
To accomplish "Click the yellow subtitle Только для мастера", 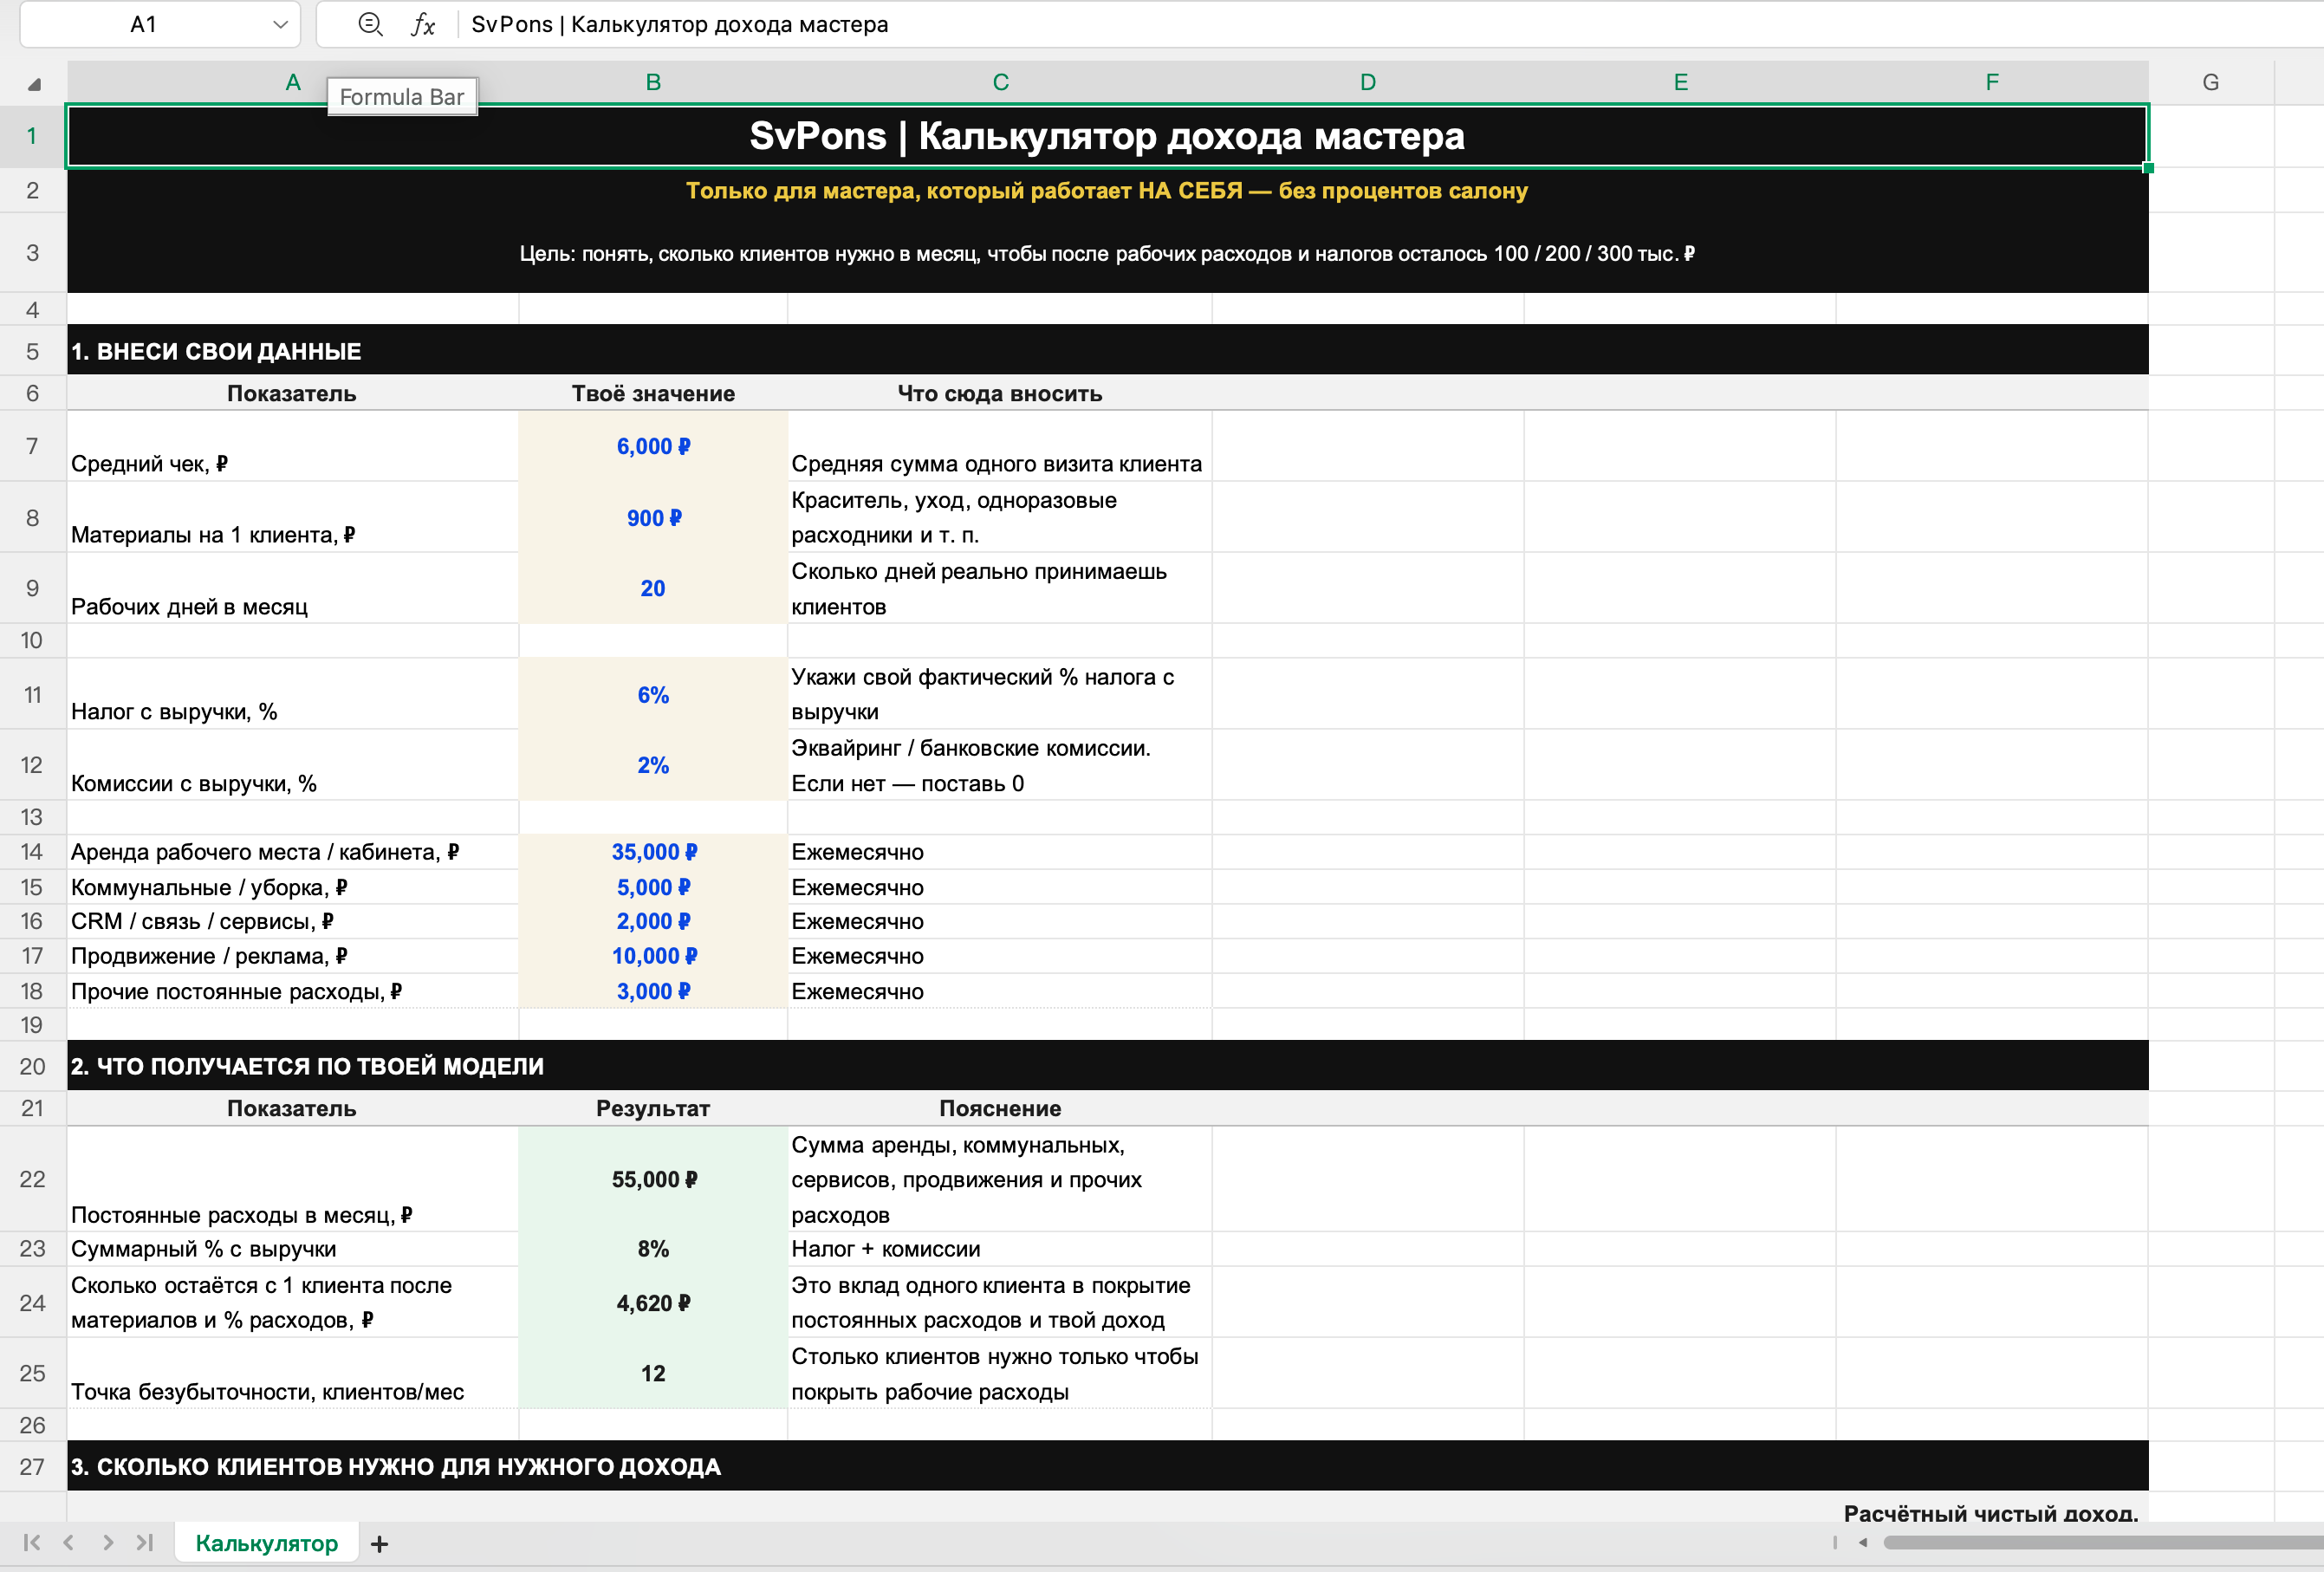I will pyautogui.click(x=1107, y=190).
